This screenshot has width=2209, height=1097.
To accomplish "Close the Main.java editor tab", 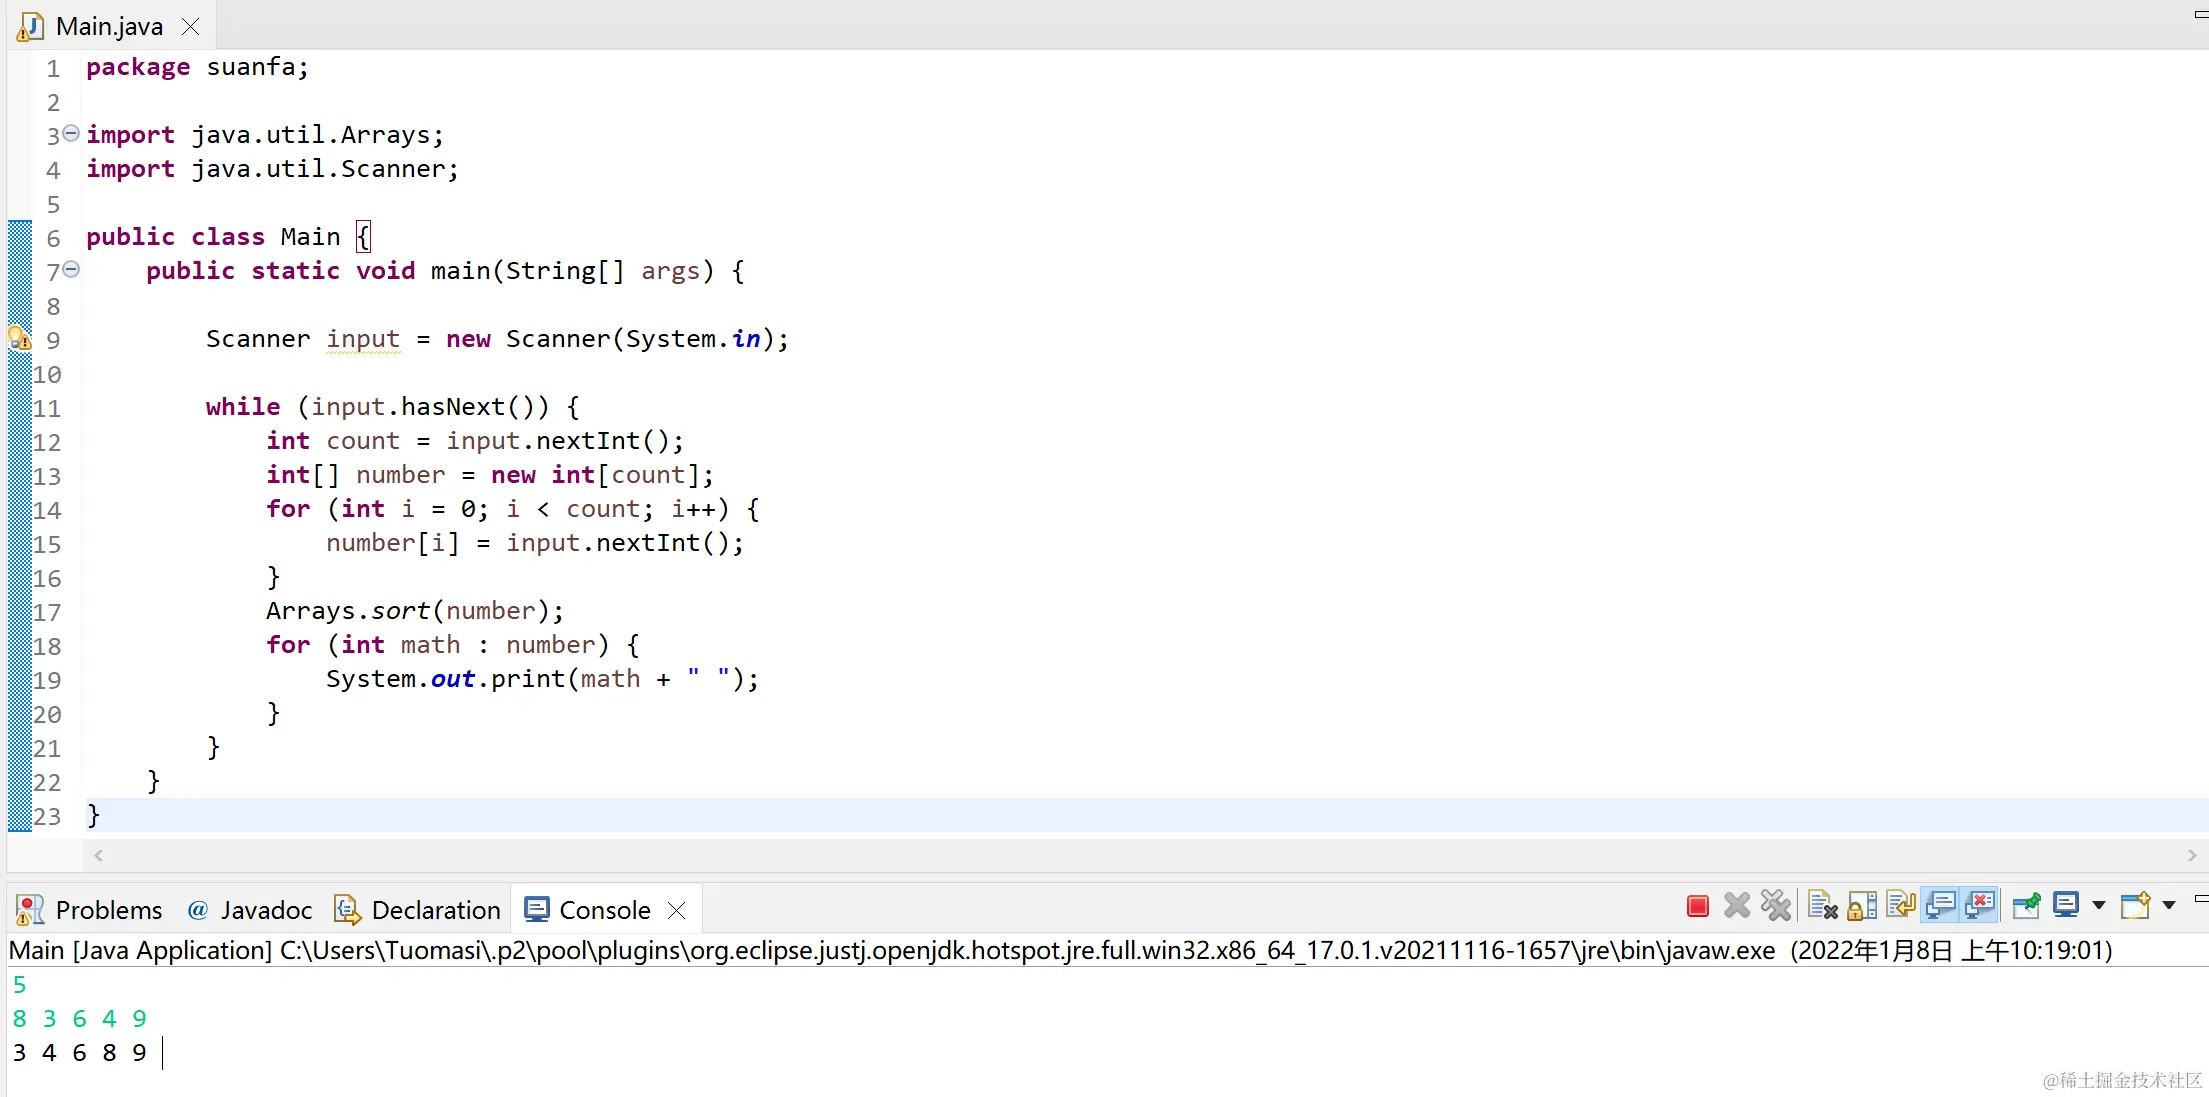I will [x=191, y=27].
